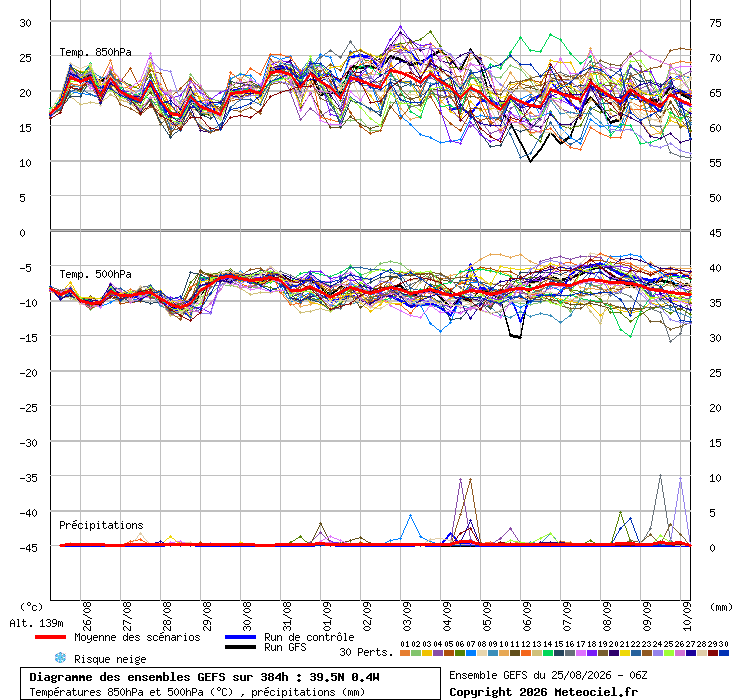Click the 'Temp. 500hPa' chart label

coord(95,274)
